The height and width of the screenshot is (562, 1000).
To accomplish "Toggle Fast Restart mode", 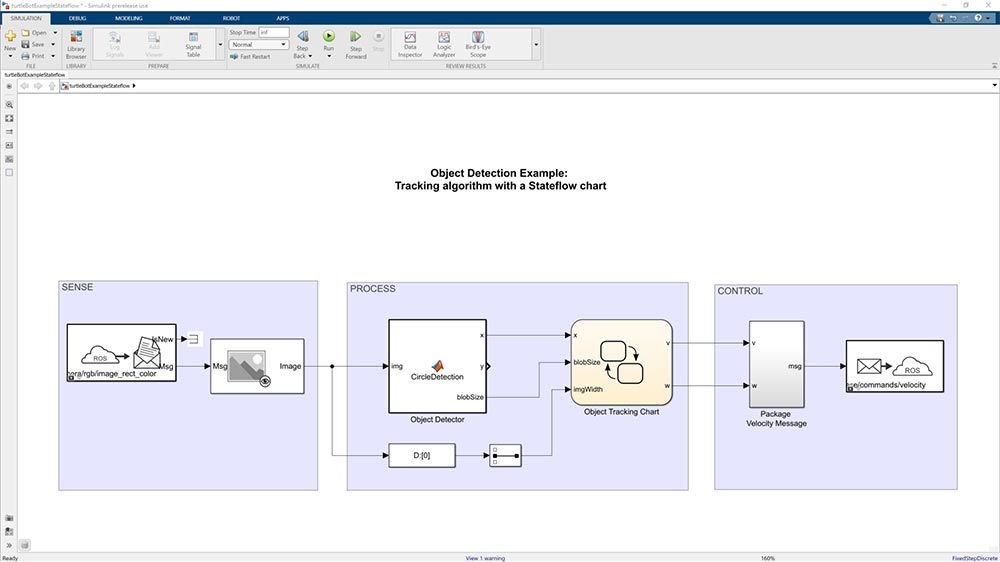I will click(x=250, y=57).
